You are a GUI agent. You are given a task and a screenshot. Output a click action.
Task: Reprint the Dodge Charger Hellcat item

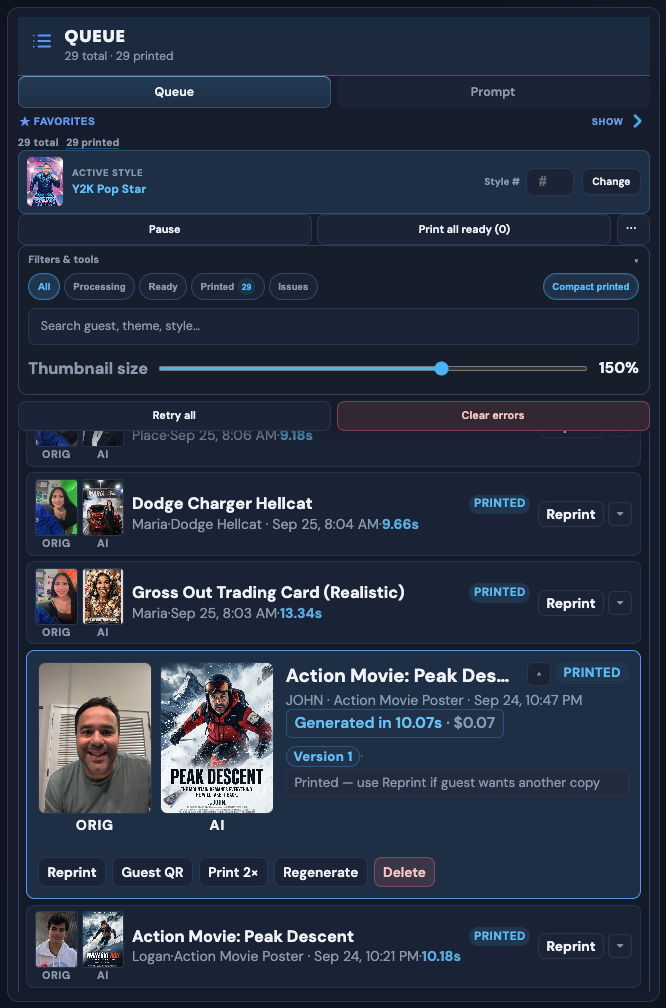[x=571, y=514]
